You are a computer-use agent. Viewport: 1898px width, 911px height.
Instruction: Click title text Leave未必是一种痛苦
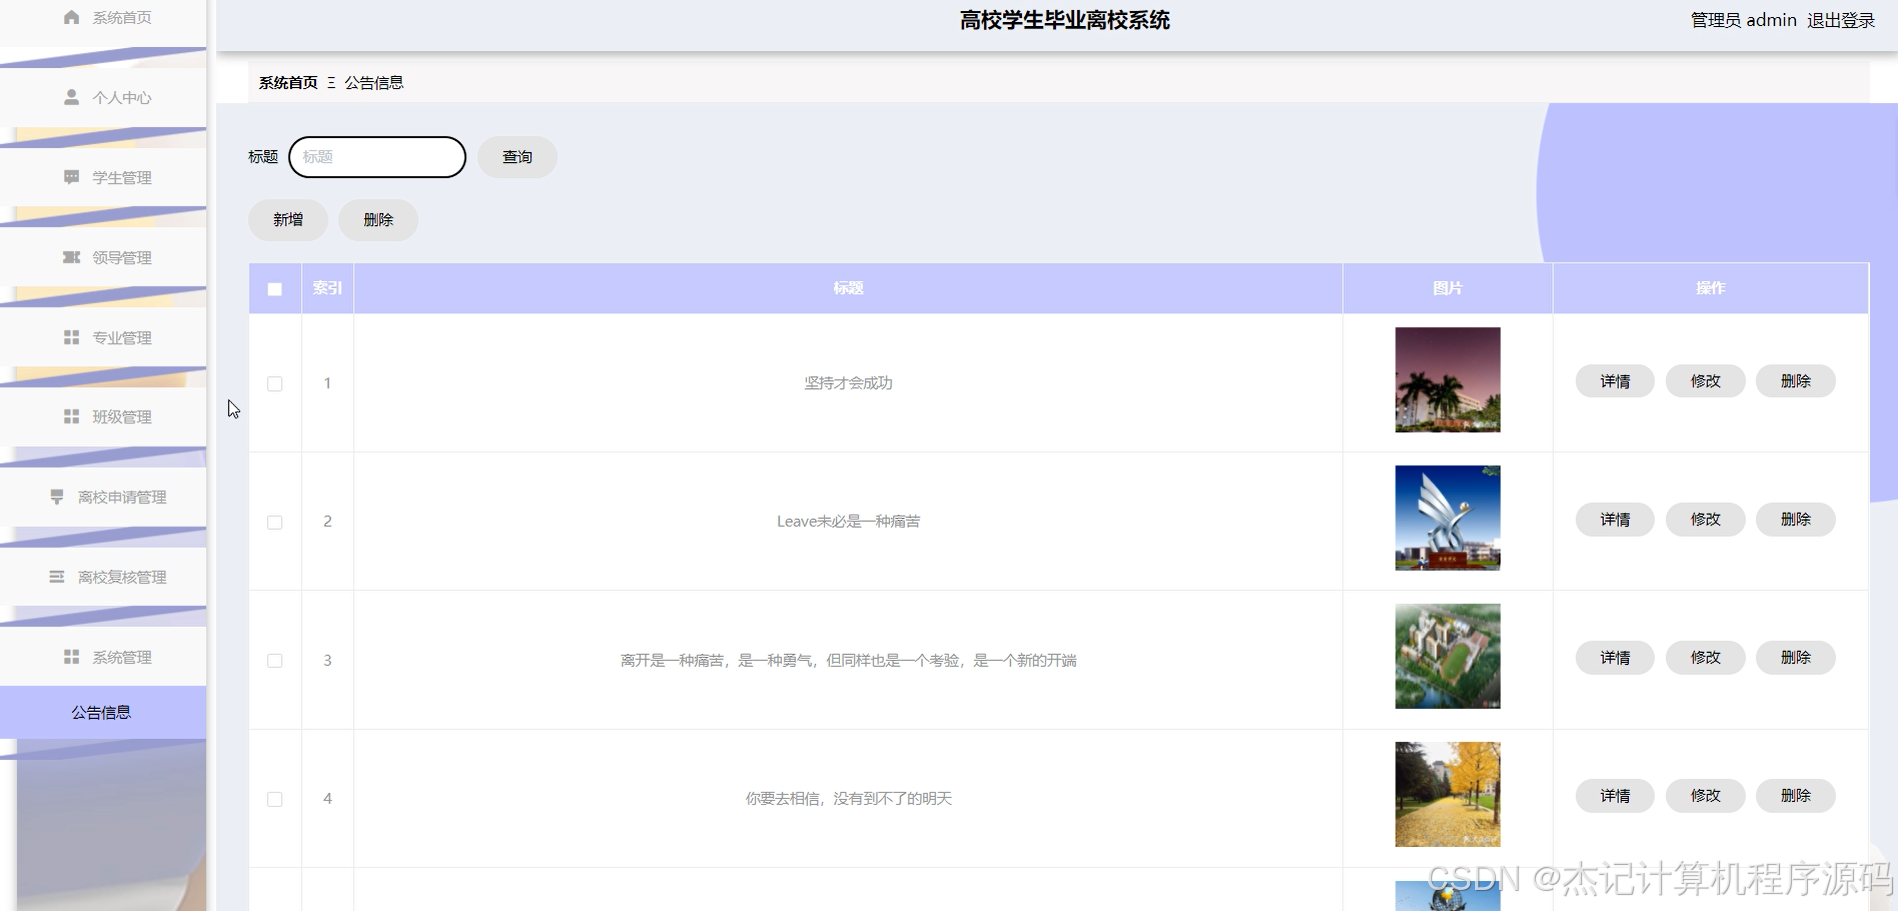848,521
